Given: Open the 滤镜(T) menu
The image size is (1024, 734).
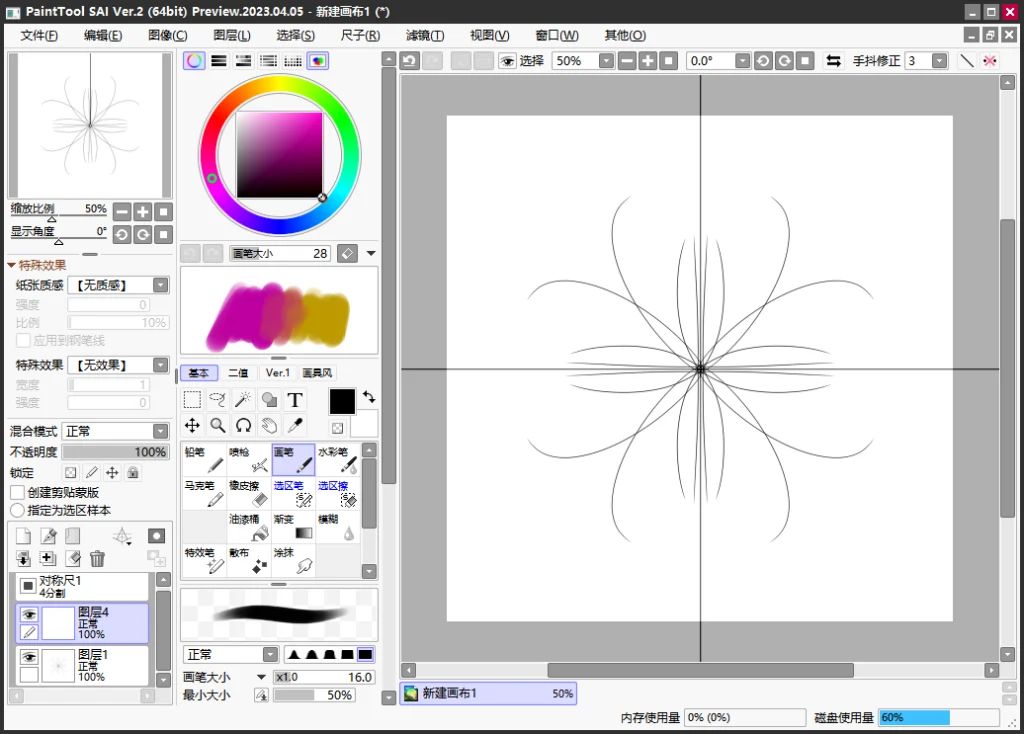Looking at the screenshot, I should click(425, 35).
